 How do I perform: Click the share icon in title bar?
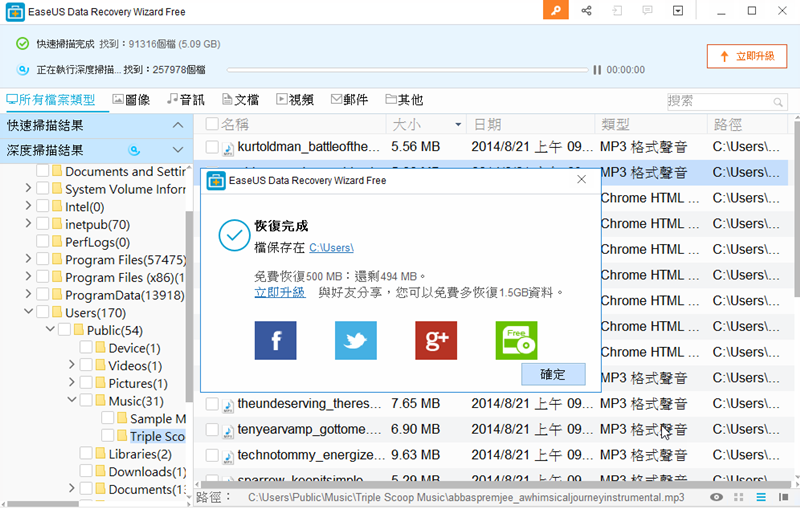[586, 11]
